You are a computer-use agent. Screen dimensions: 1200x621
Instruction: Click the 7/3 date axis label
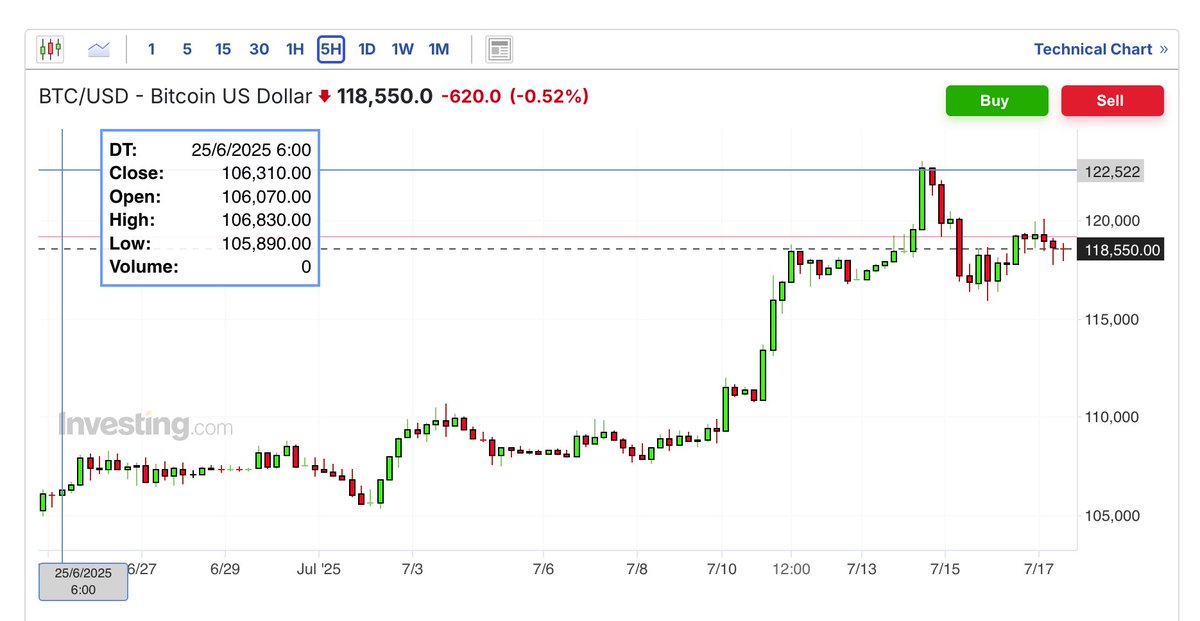(412, 569)
